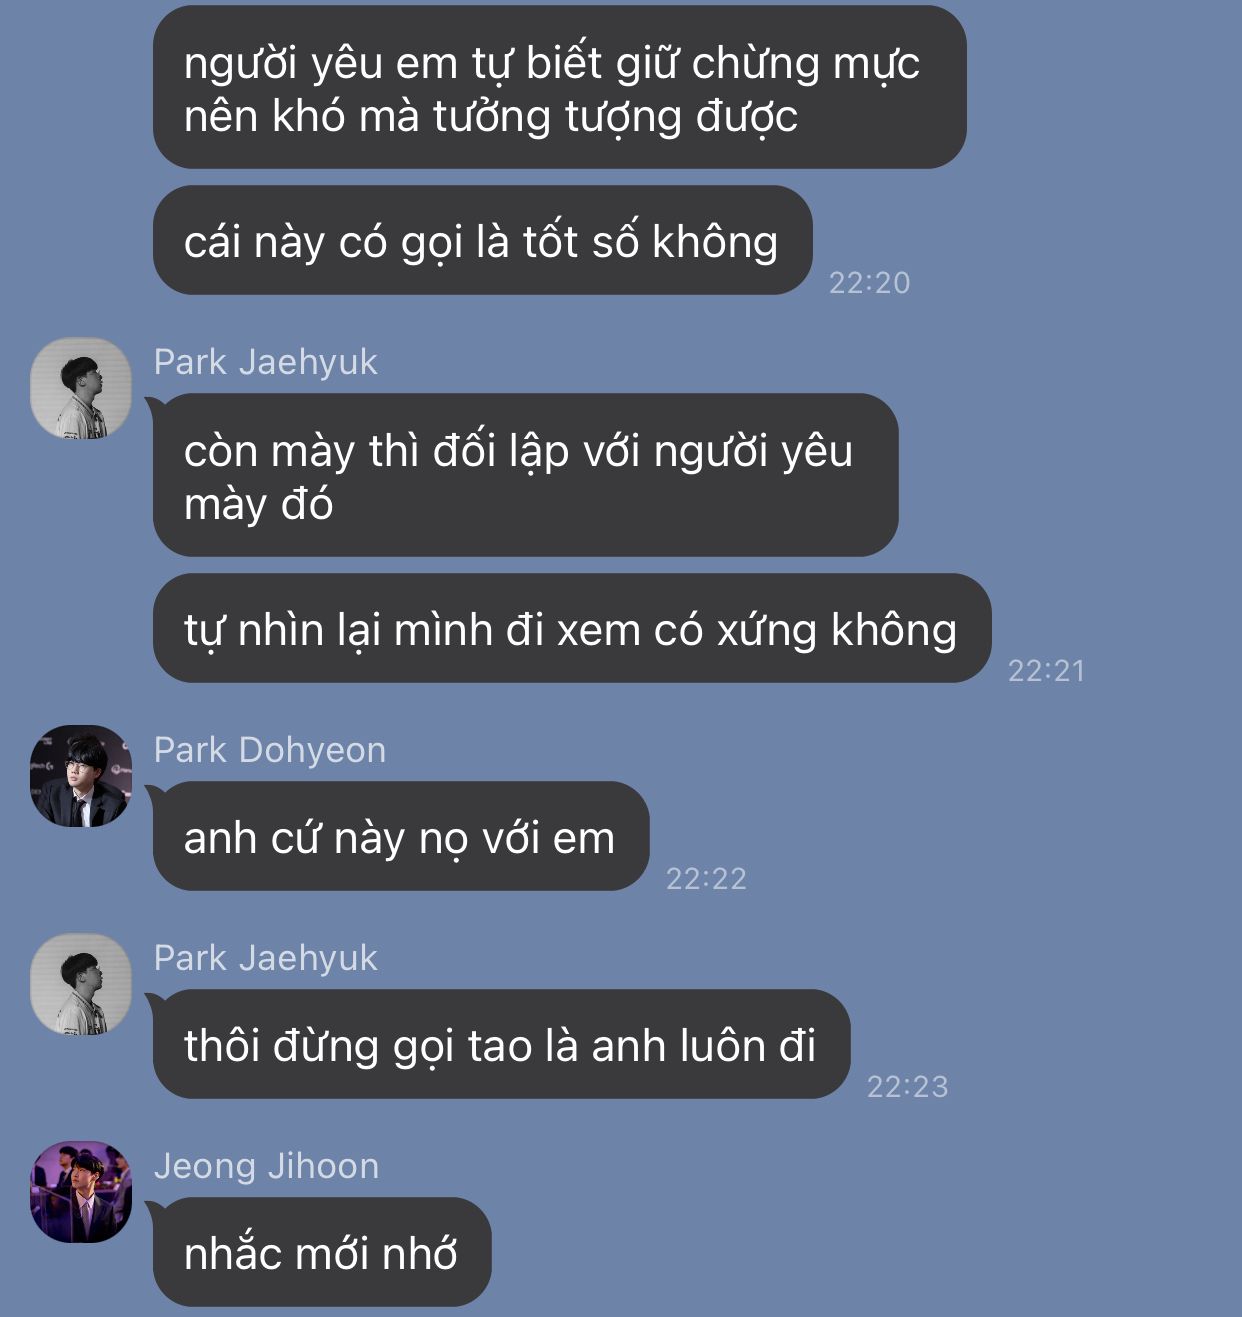Tap message "thôi đừng gọi tao là anh luôn đi"
1242x1317 pixels.
point(501,1044)
